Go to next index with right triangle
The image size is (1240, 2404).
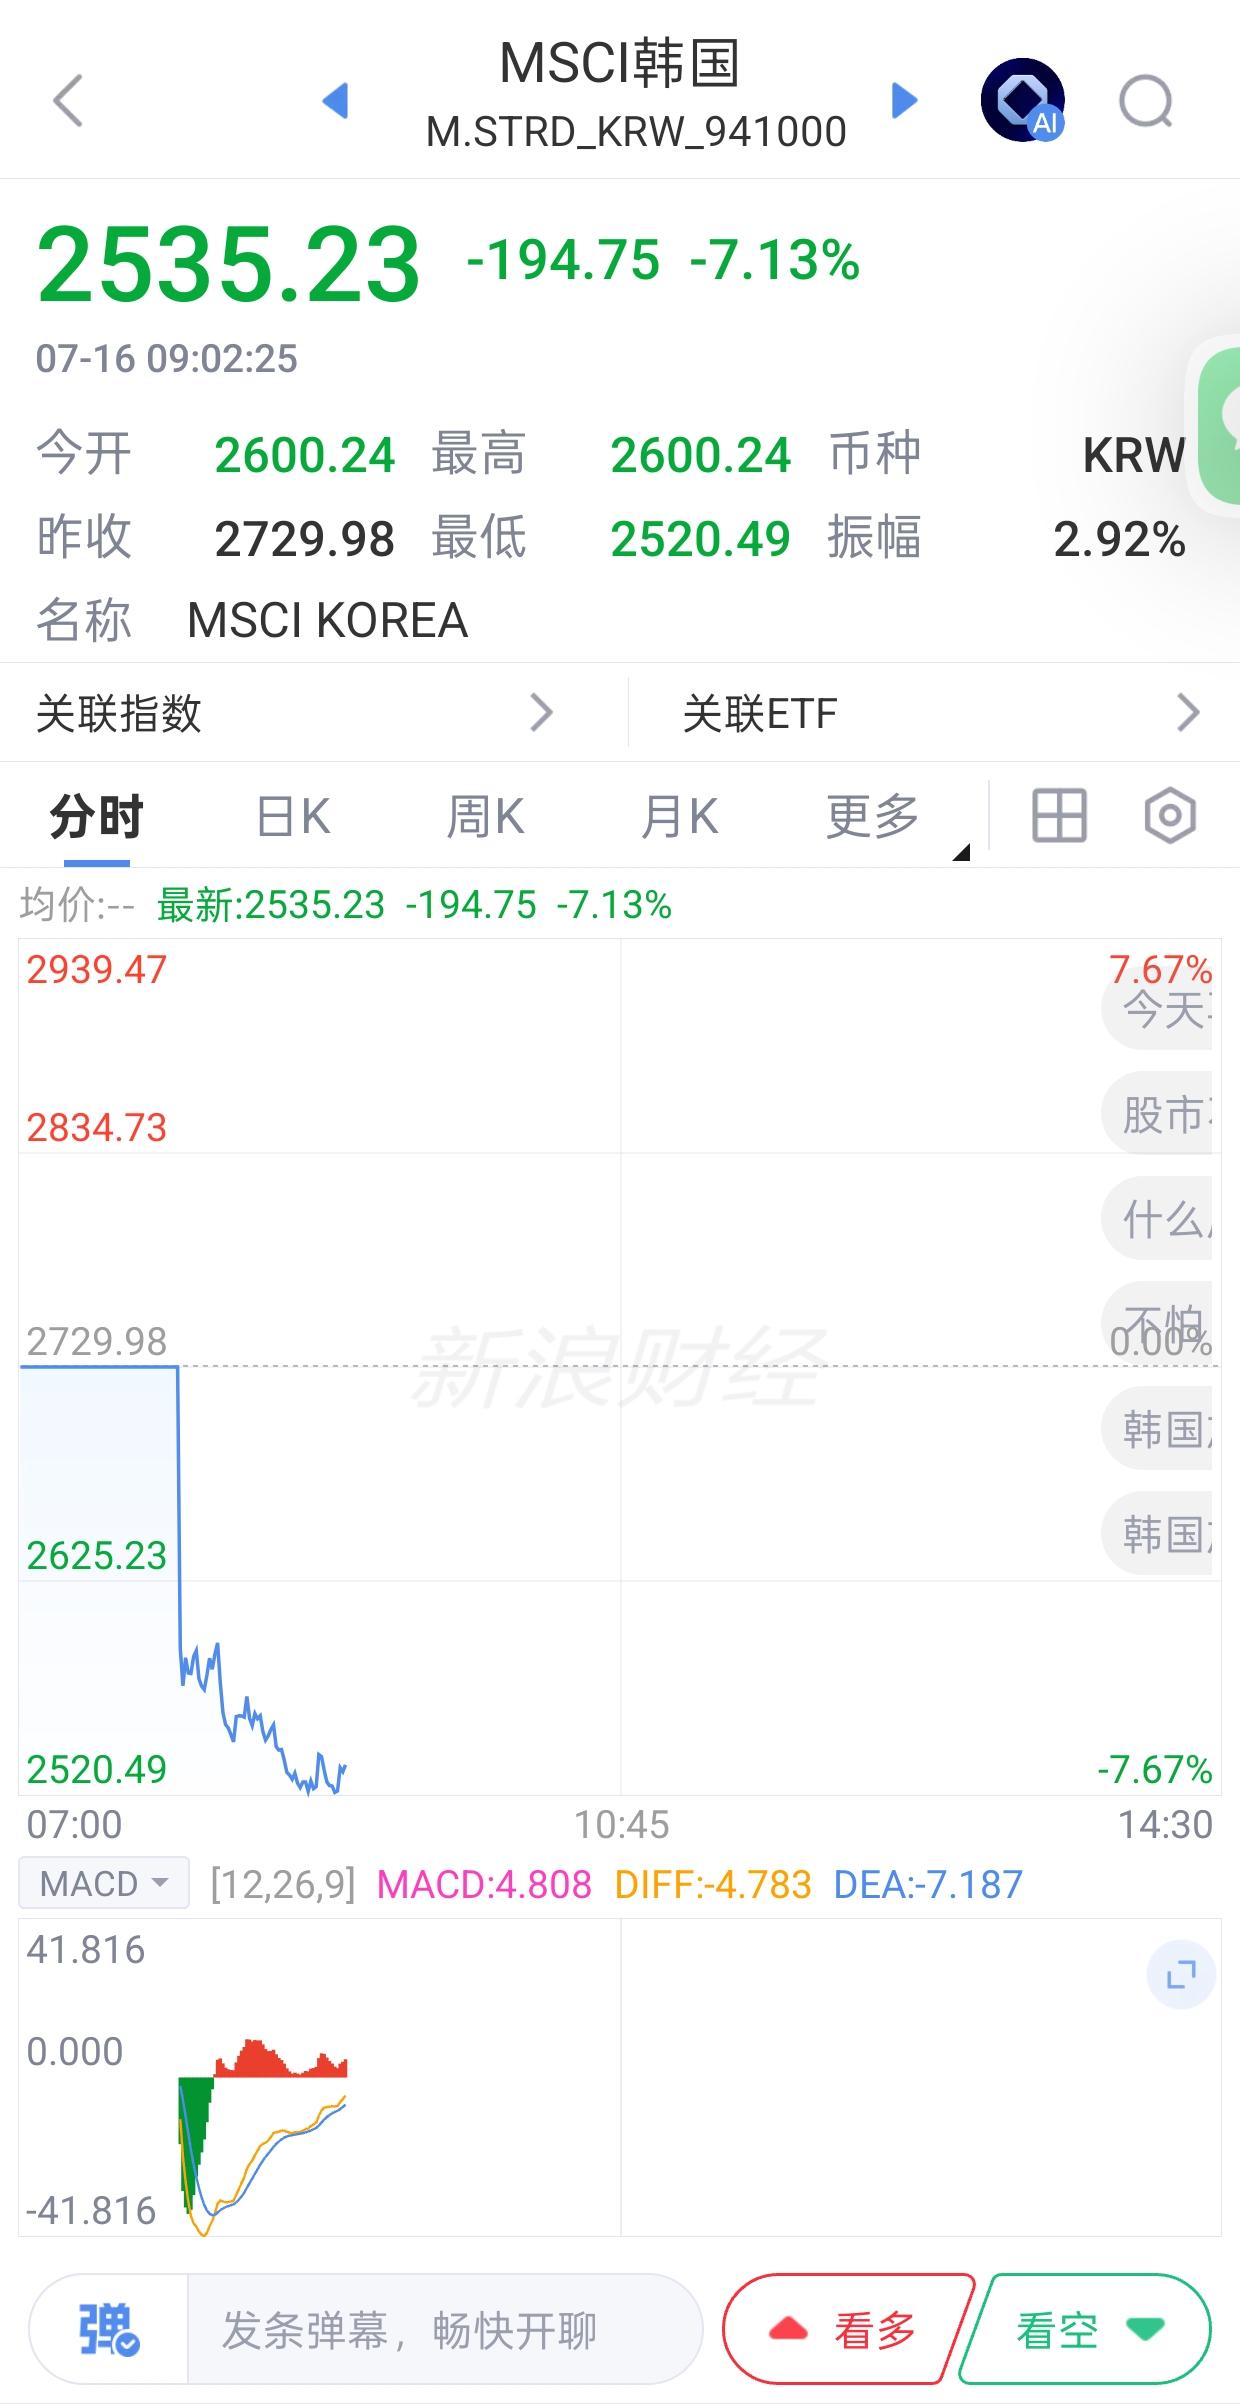(x=904, y=100)
